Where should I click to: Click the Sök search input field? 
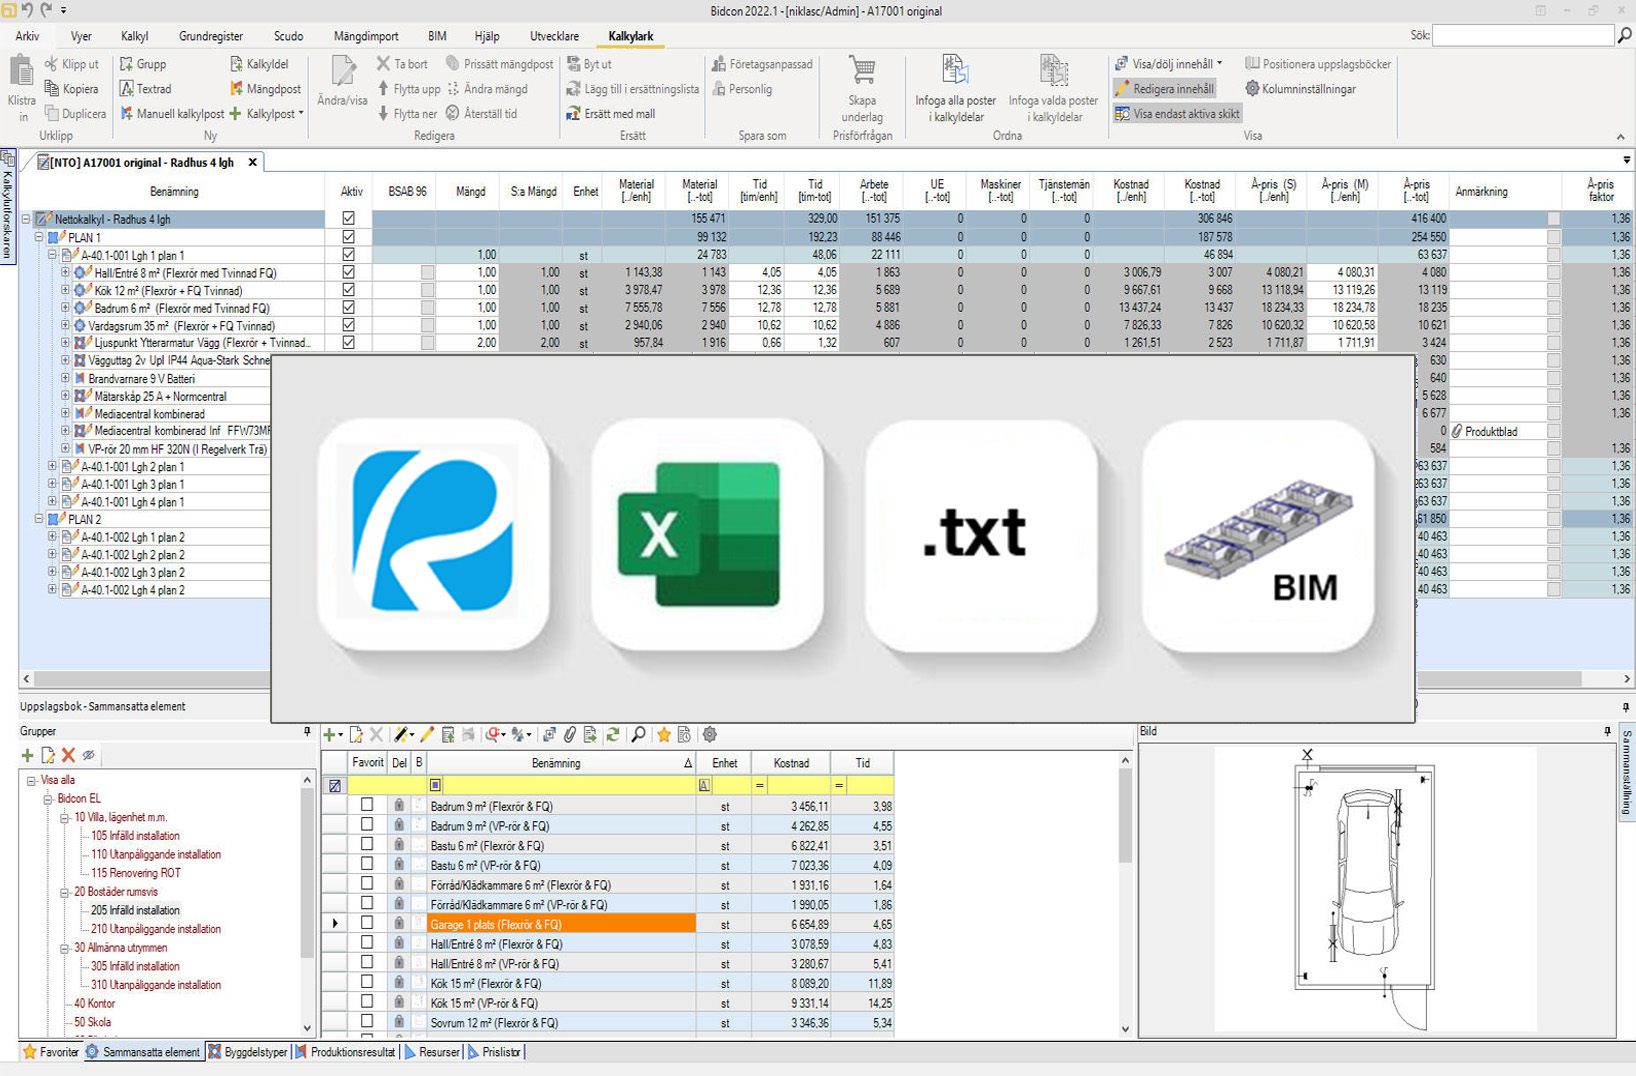pyautogui.click(x=1523, y=35)
